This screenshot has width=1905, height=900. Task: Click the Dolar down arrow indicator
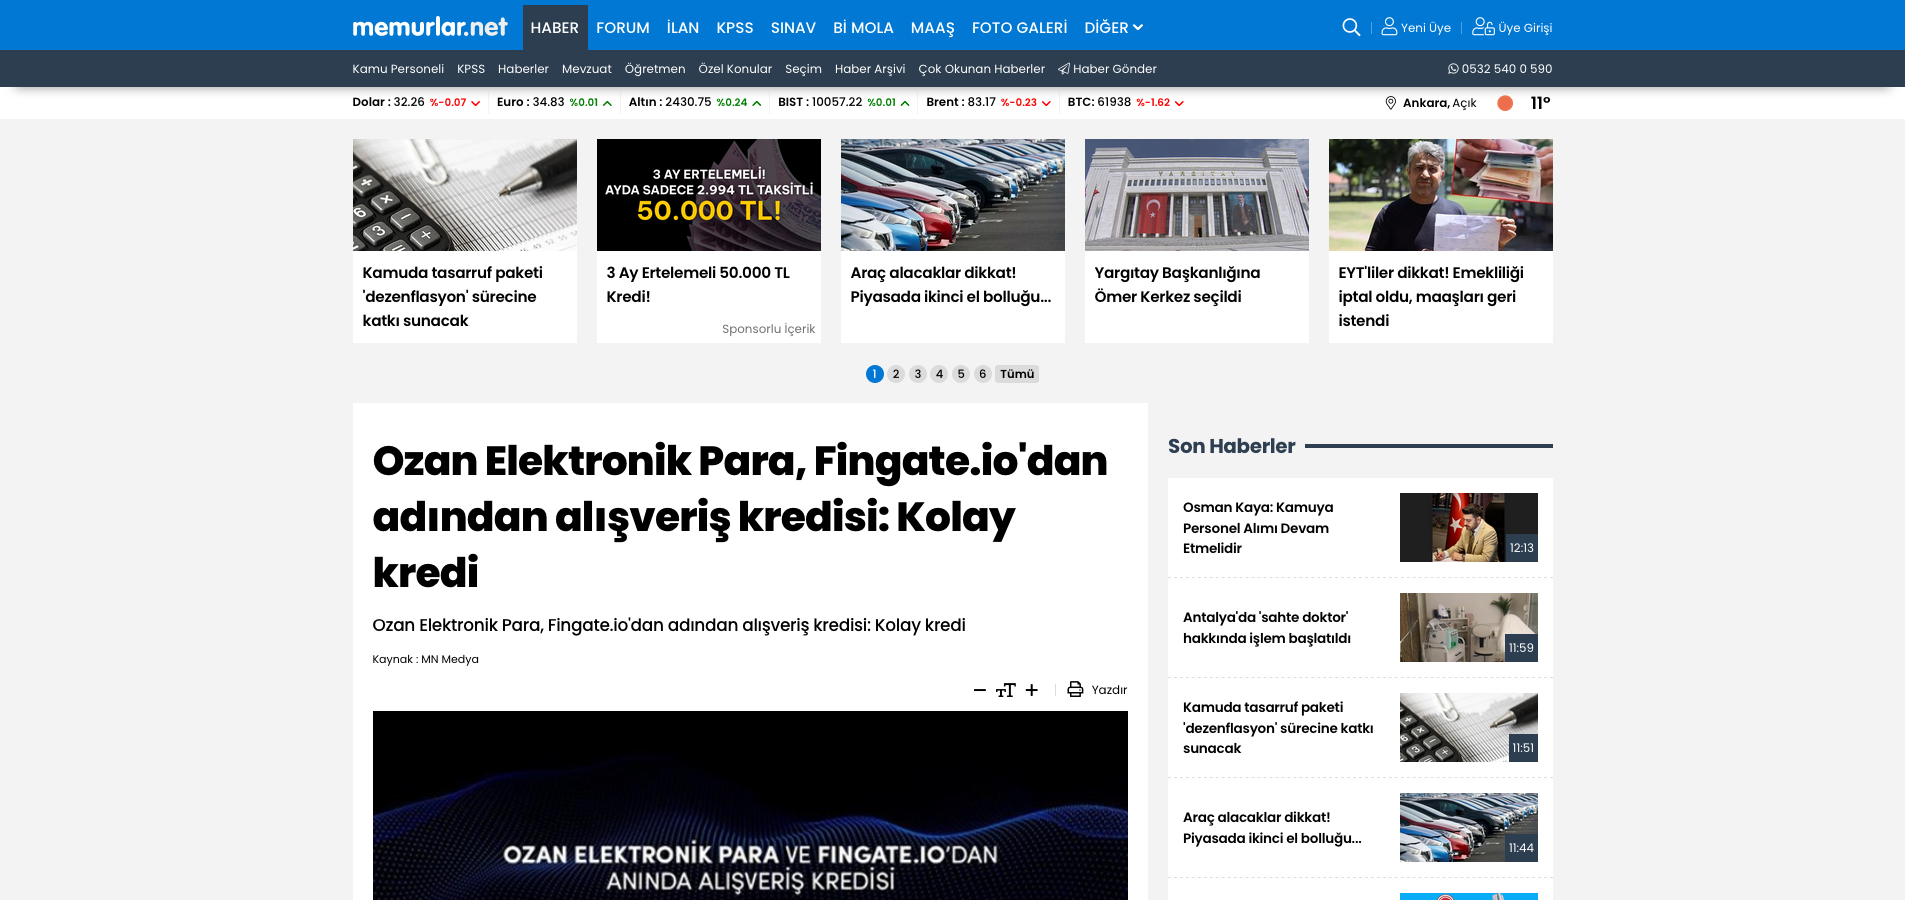point(476,103)
